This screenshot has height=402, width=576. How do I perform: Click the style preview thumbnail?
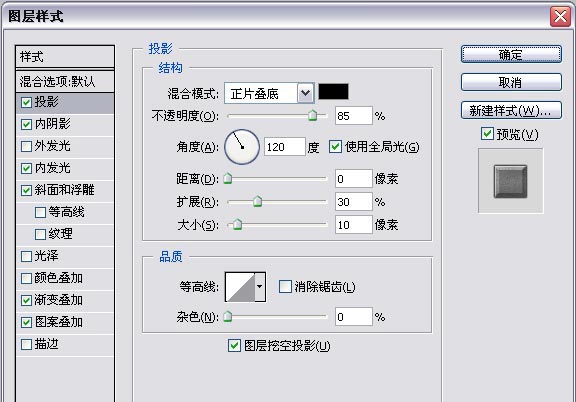[510, 181]
